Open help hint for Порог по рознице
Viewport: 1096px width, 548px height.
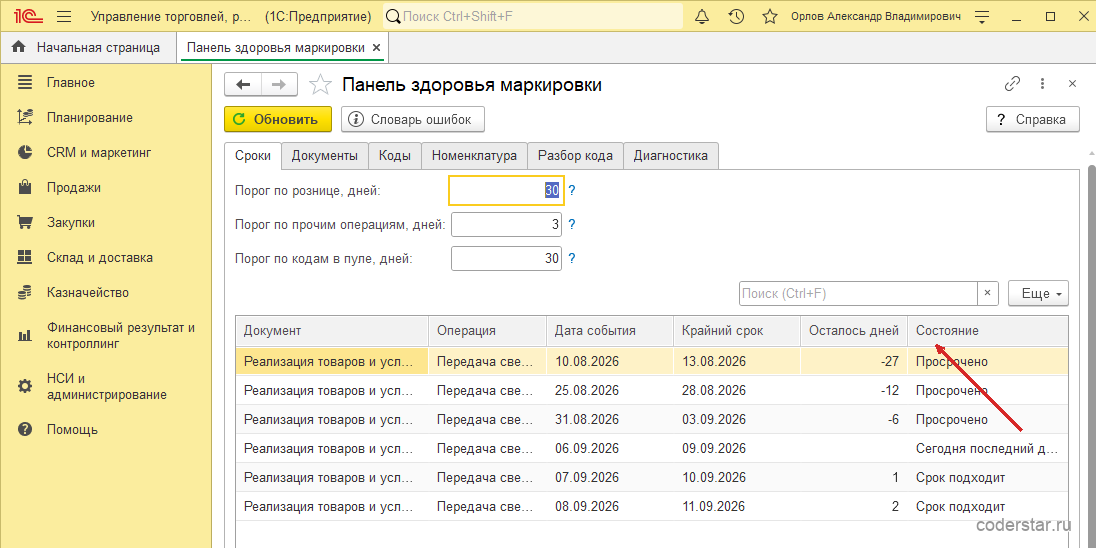(x=572, y=190)
